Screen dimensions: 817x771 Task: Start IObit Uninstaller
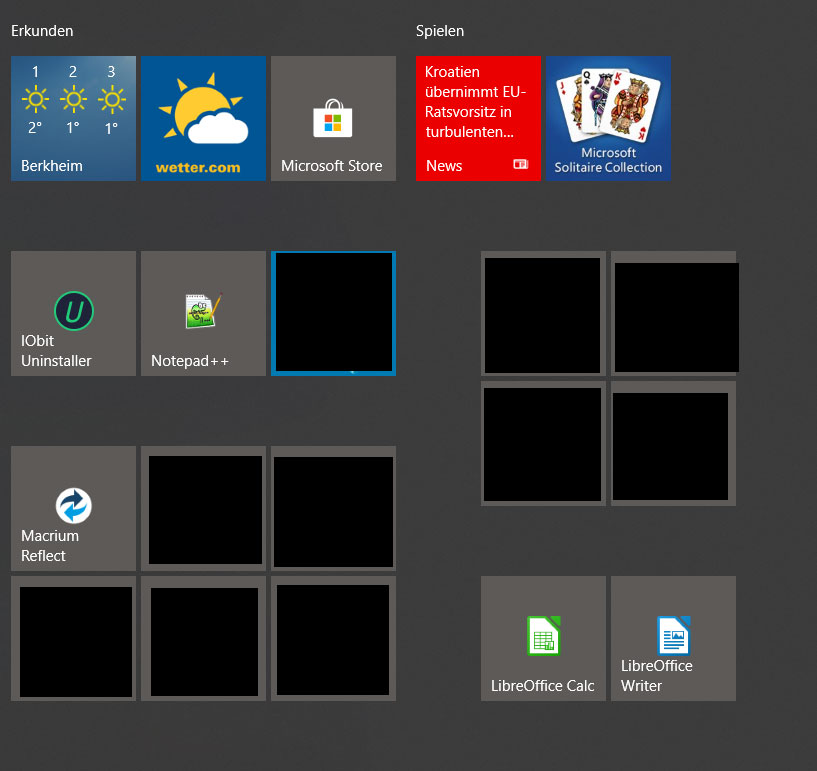click(x=73, y=314)
